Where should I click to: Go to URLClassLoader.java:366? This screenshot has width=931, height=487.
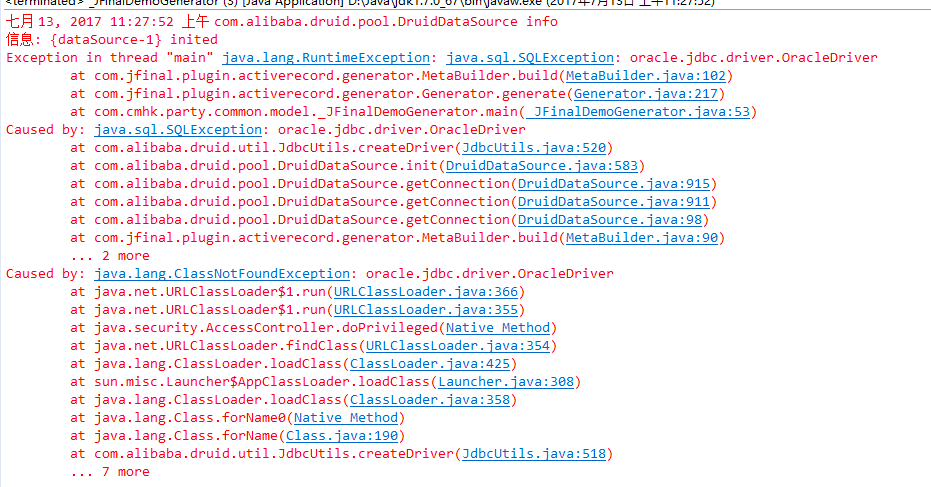click(x=426, y=292)
